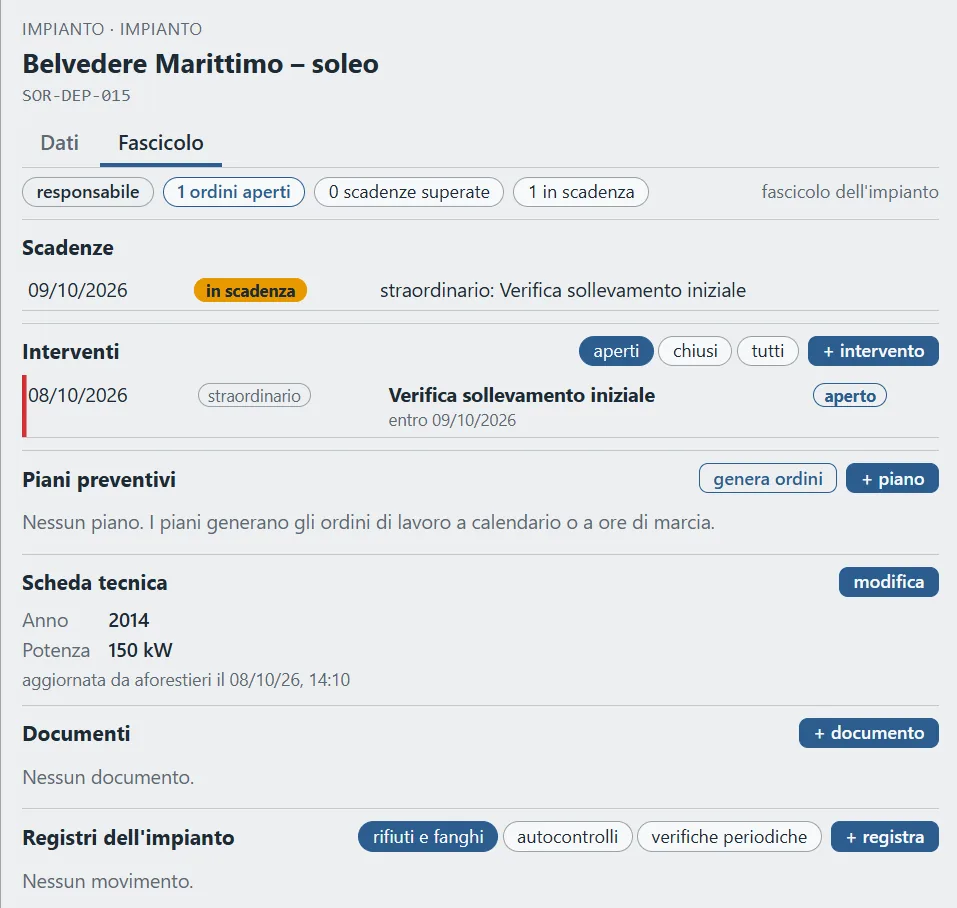957x908 pixels.
Task: Add a new intervento
Action: (873, 351)
